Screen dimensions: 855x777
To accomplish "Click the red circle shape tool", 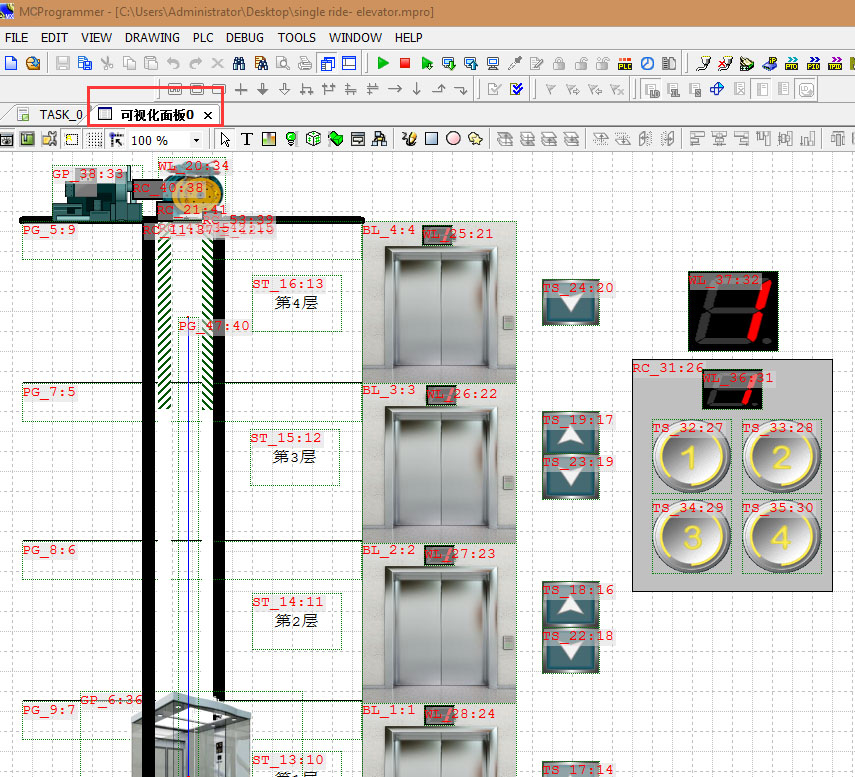I will coord(453,140).
